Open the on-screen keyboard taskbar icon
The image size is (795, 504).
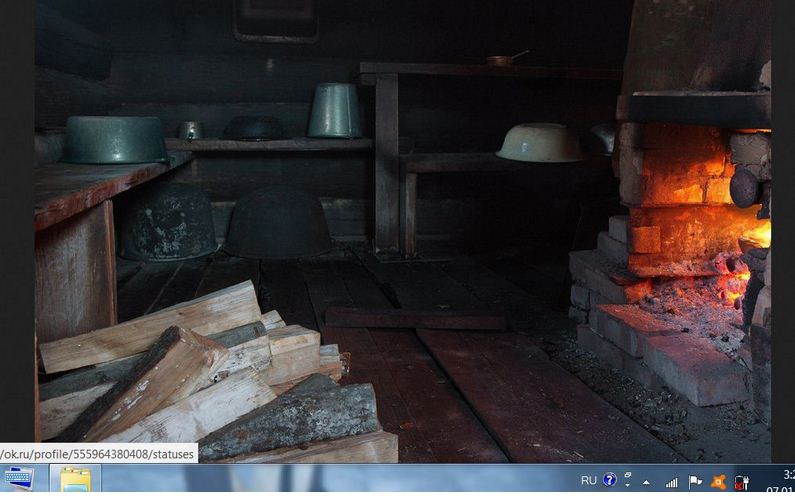coord(17,481)
